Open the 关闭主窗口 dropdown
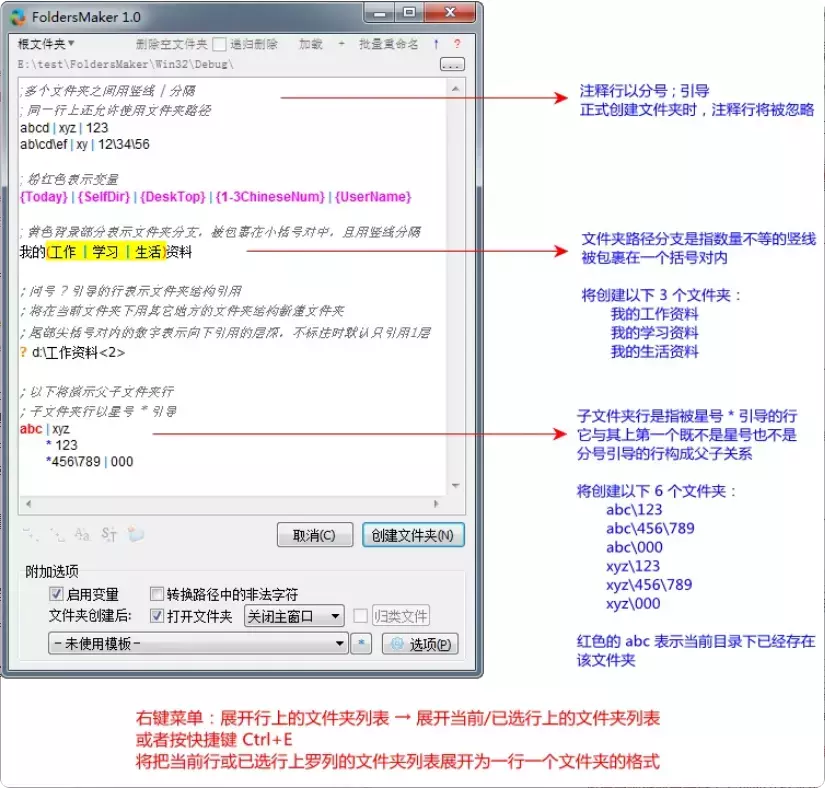This screenshot has width=825, height=788. click(296, 616)
